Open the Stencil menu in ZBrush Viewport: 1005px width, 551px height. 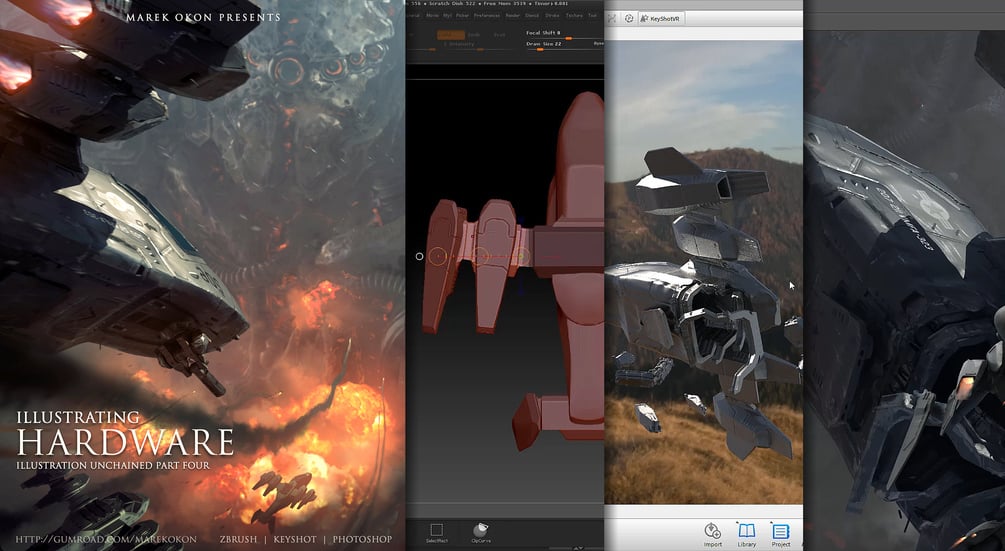point(532,15)
